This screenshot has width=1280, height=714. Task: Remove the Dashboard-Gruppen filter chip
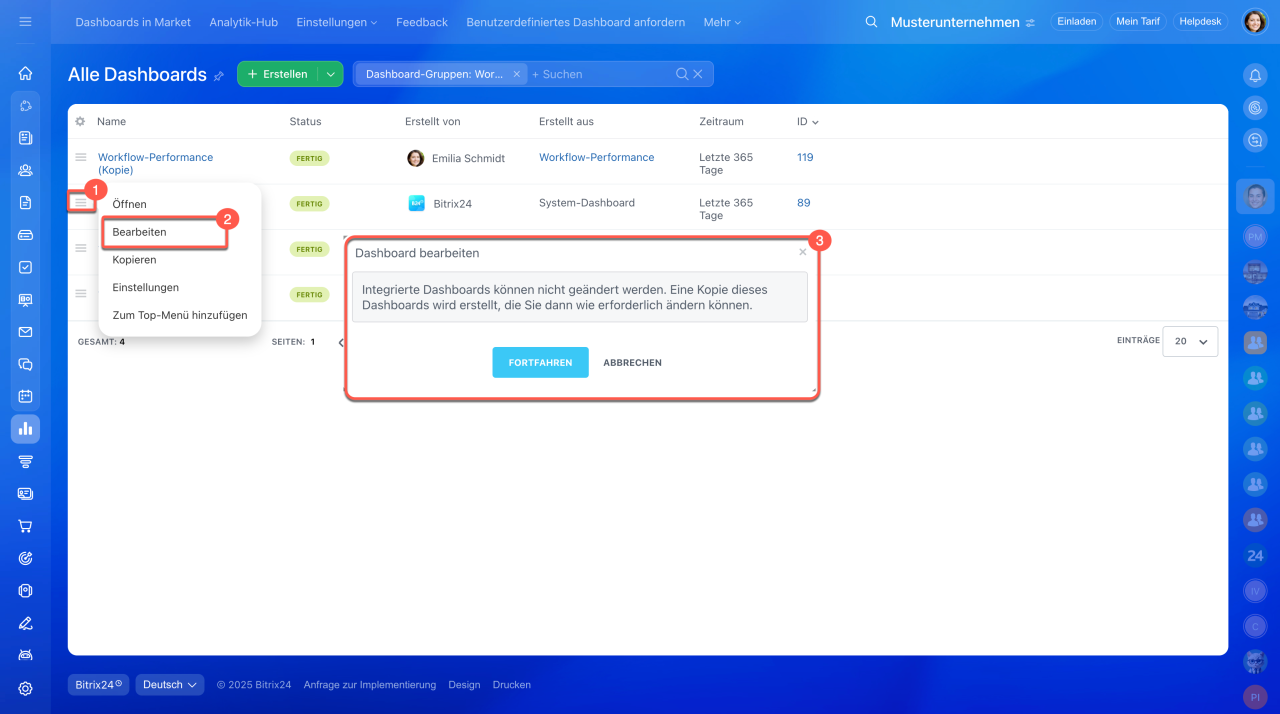(x=516, y=74)
